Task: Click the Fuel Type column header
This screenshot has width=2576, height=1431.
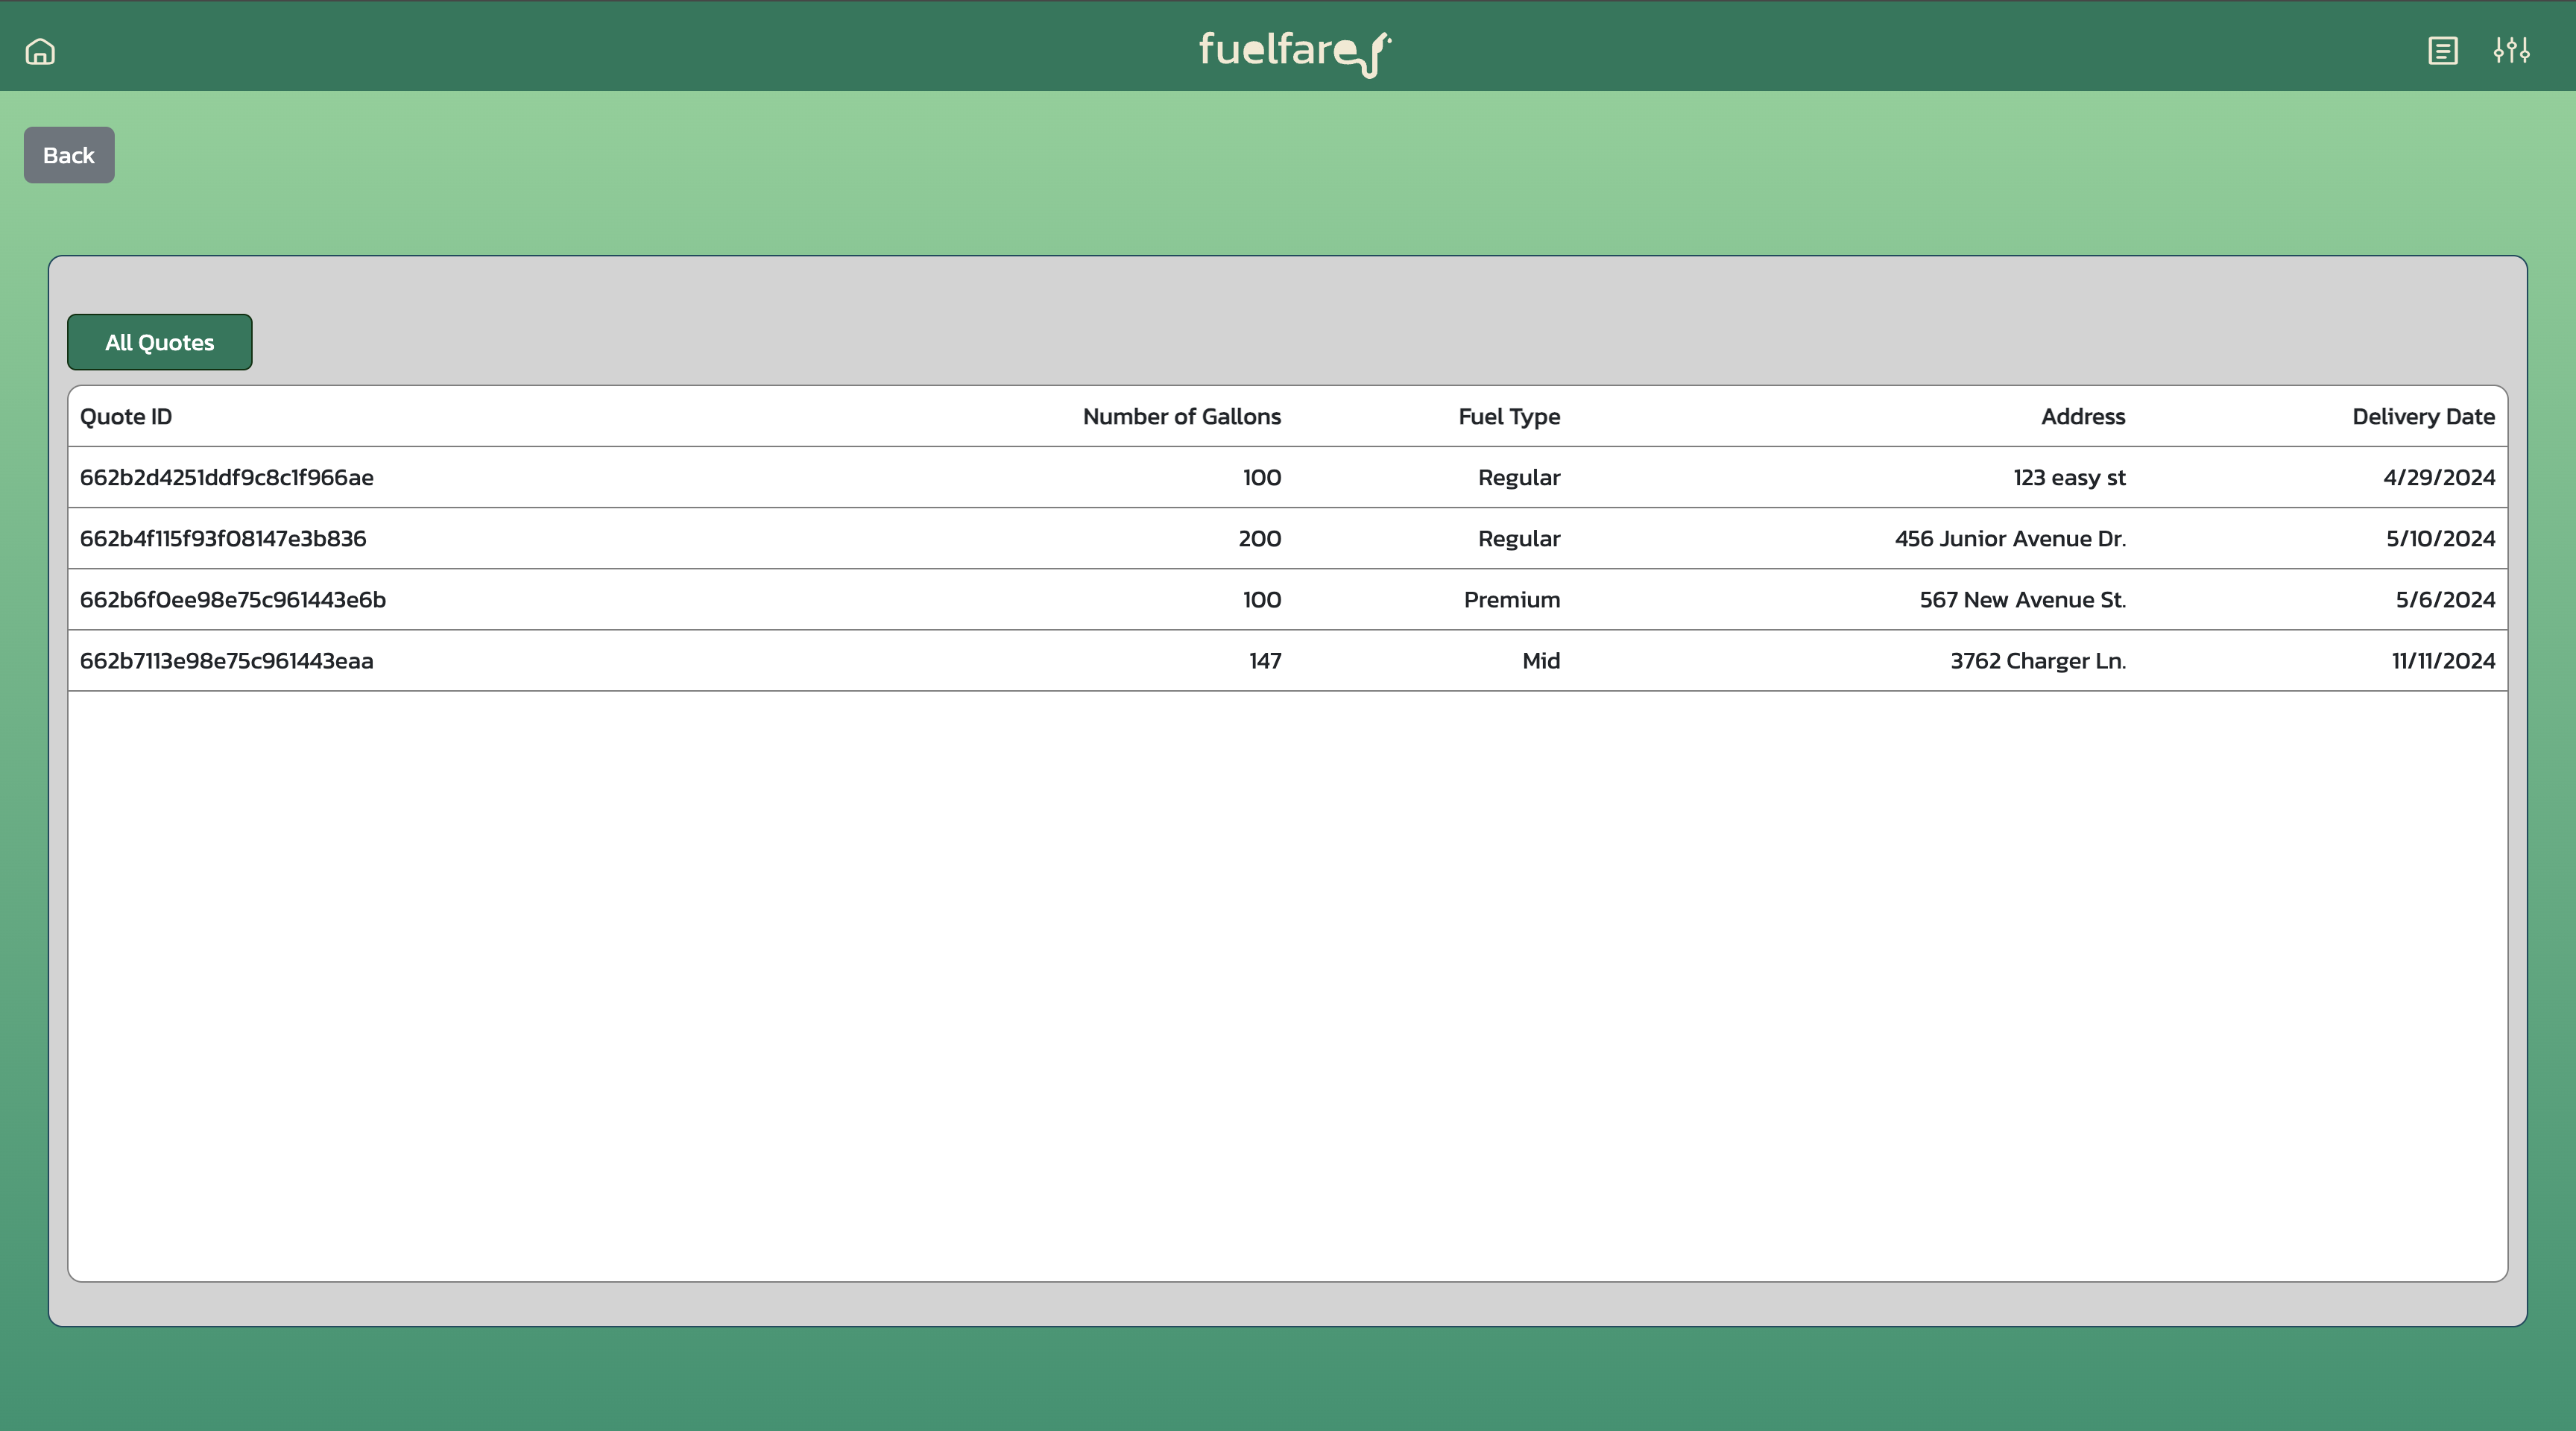Action: 1508,417
